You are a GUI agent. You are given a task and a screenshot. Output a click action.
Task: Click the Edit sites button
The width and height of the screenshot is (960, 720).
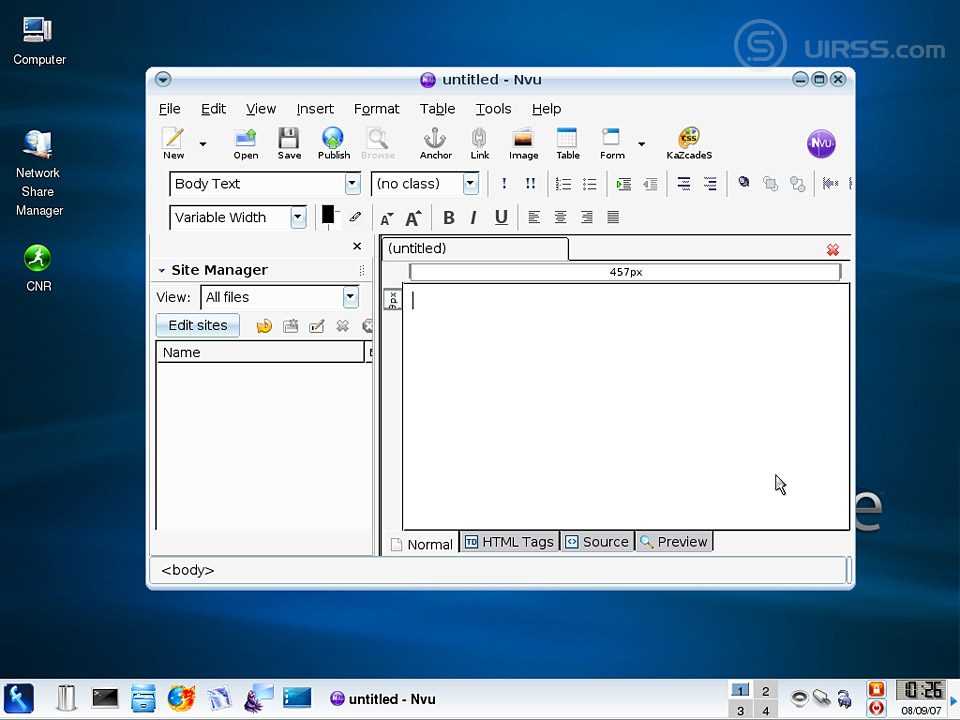click(x=198, y=325)
